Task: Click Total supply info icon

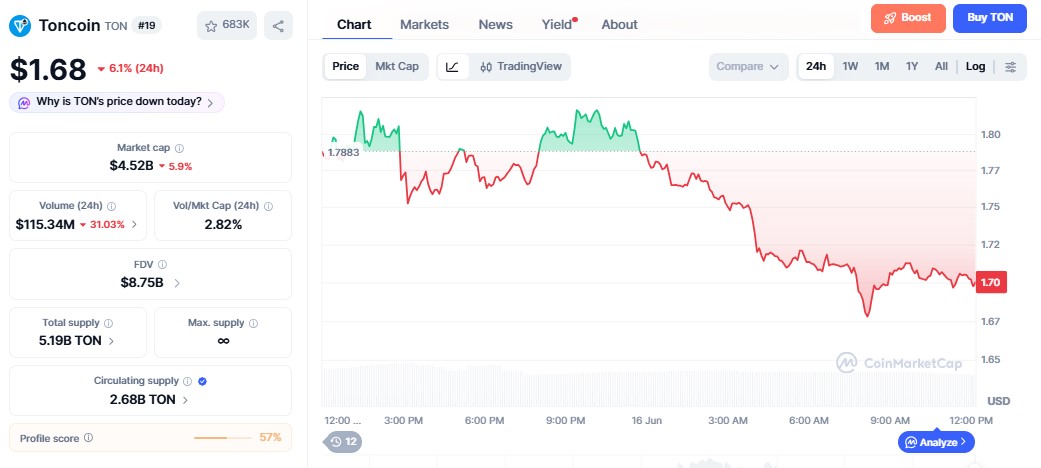Action: (108, 323)
